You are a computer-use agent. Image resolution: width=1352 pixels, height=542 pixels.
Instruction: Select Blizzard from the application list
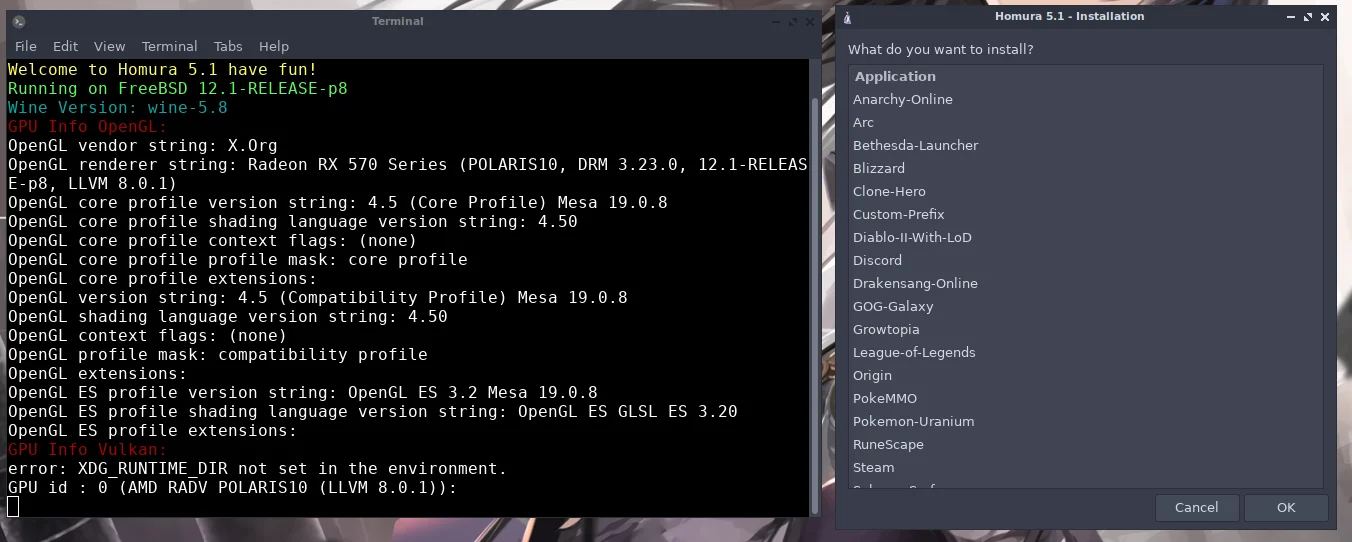point(1086,168)
